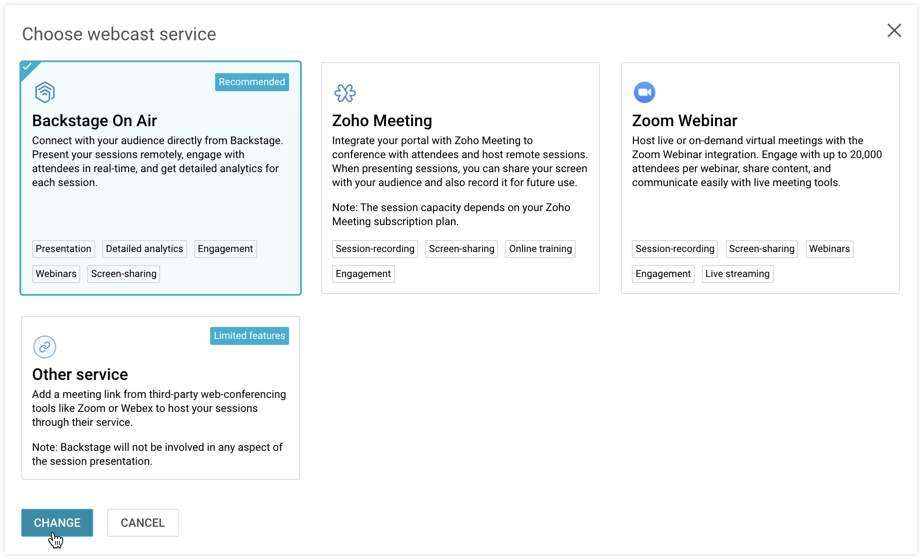Click the Zoho Meeting logo icon
The height and width of the screenshot is (559, 922).
tap(344, 93)
